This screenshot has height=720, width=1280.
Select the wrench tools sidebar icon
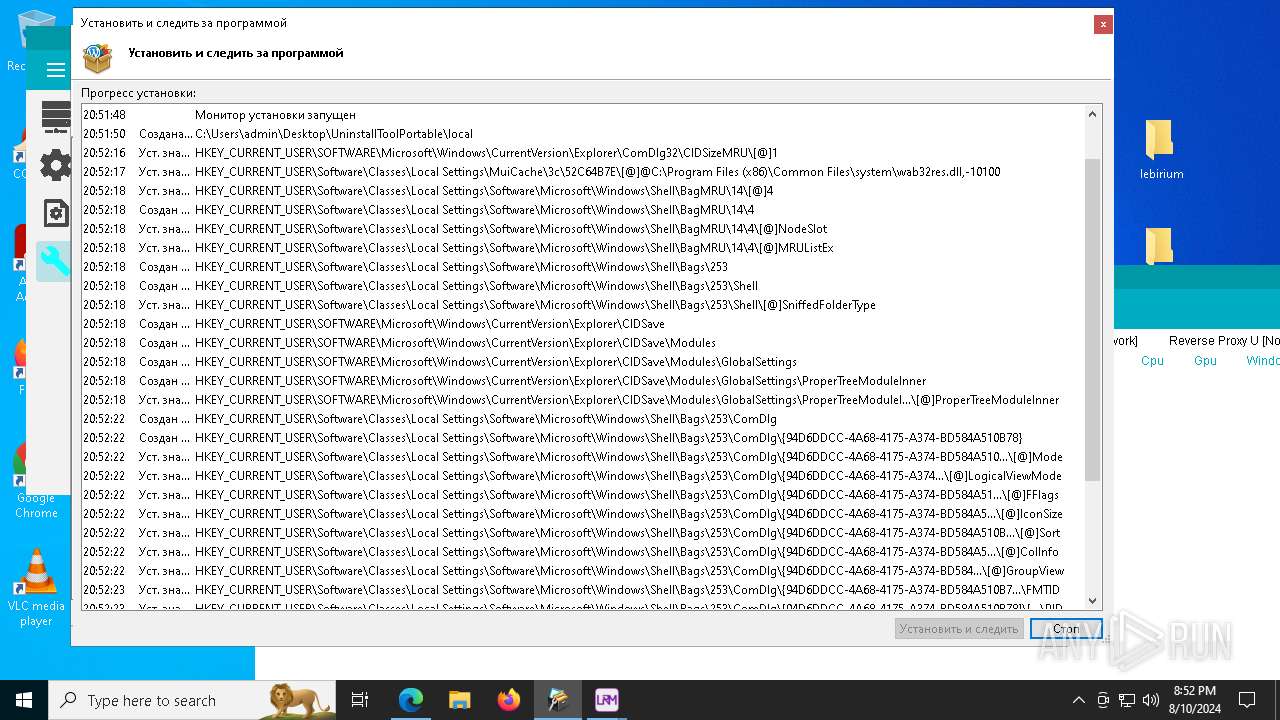tap(54, 261)
